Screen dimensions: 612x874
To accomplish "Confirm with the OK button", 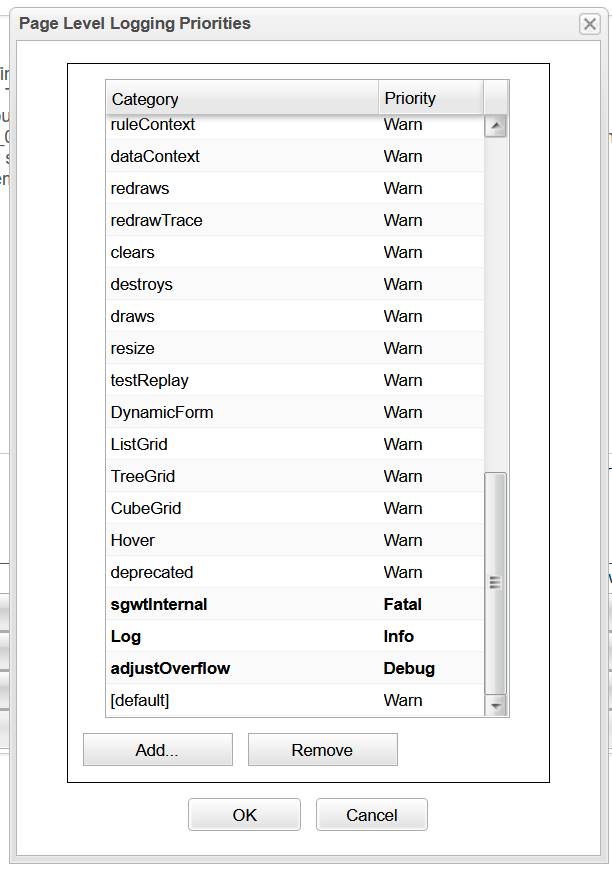I will (x=244, y=815).
